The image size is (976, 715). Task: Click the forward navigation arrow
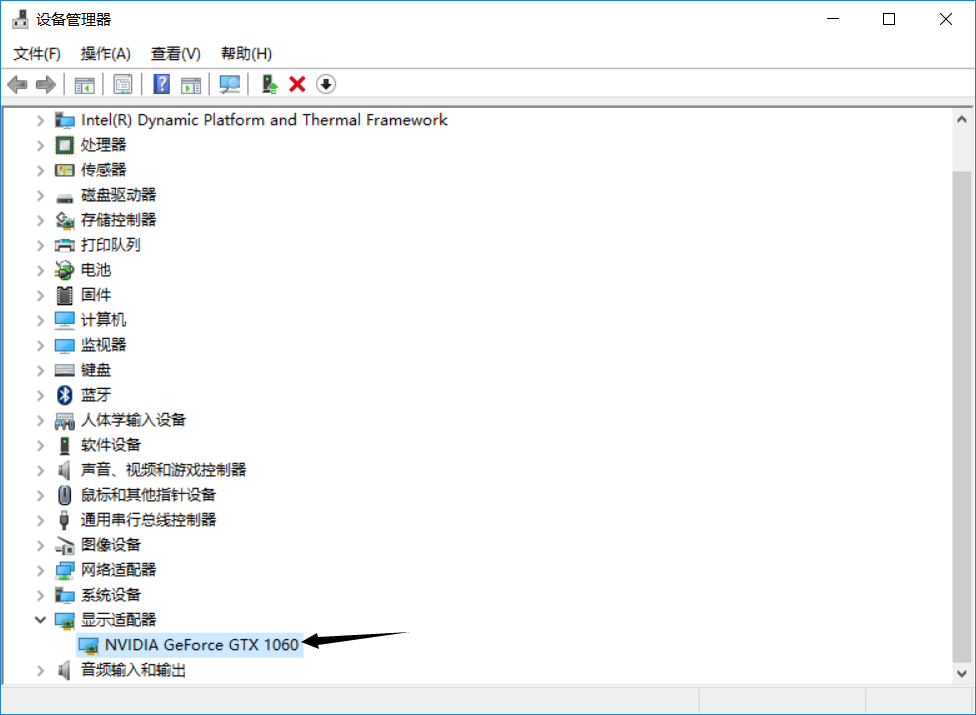coord(45,84)
